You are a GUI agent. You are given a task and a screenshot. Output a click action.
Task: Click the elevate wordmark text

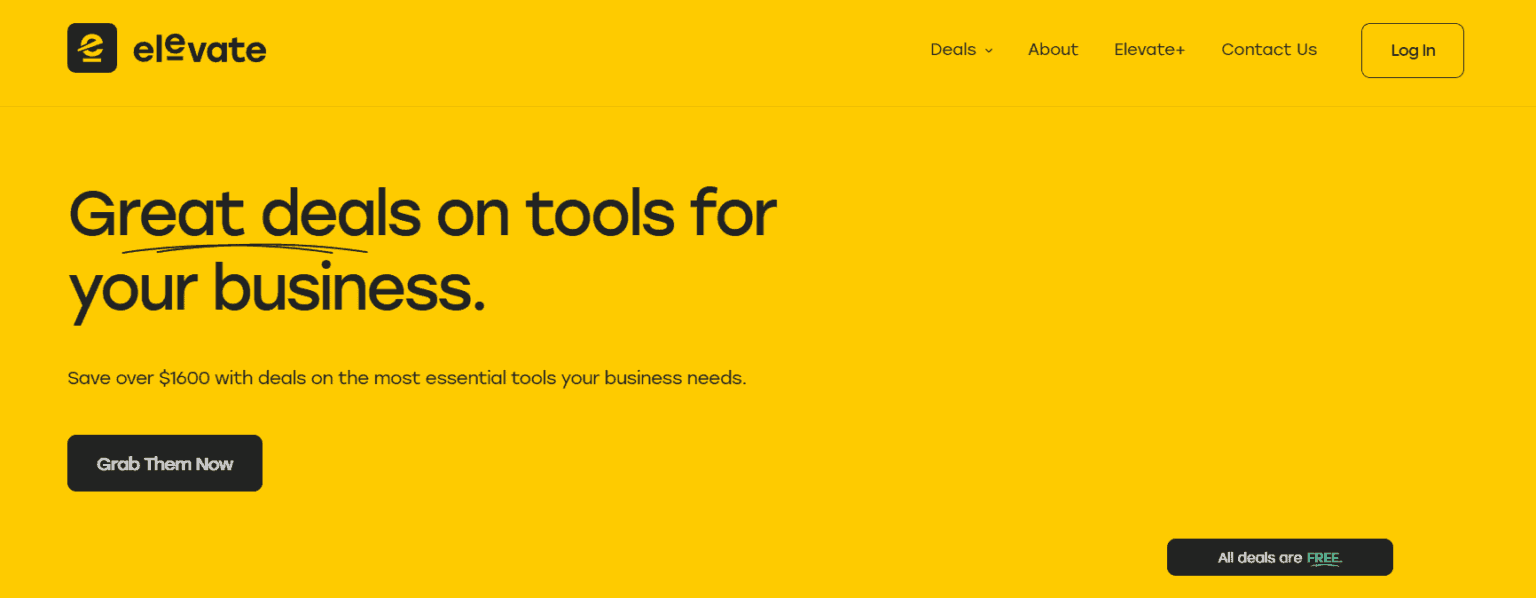click(x=200, y=49)
